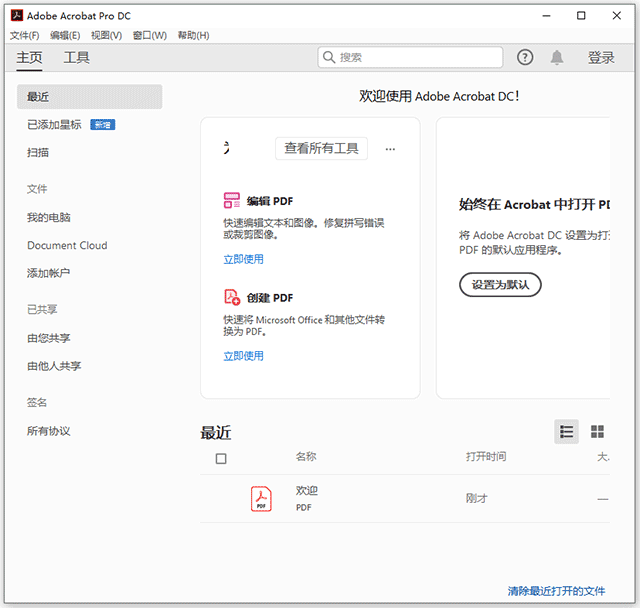
Task: Click the 刚才 opened-time cell
Action: pos(477,498)
